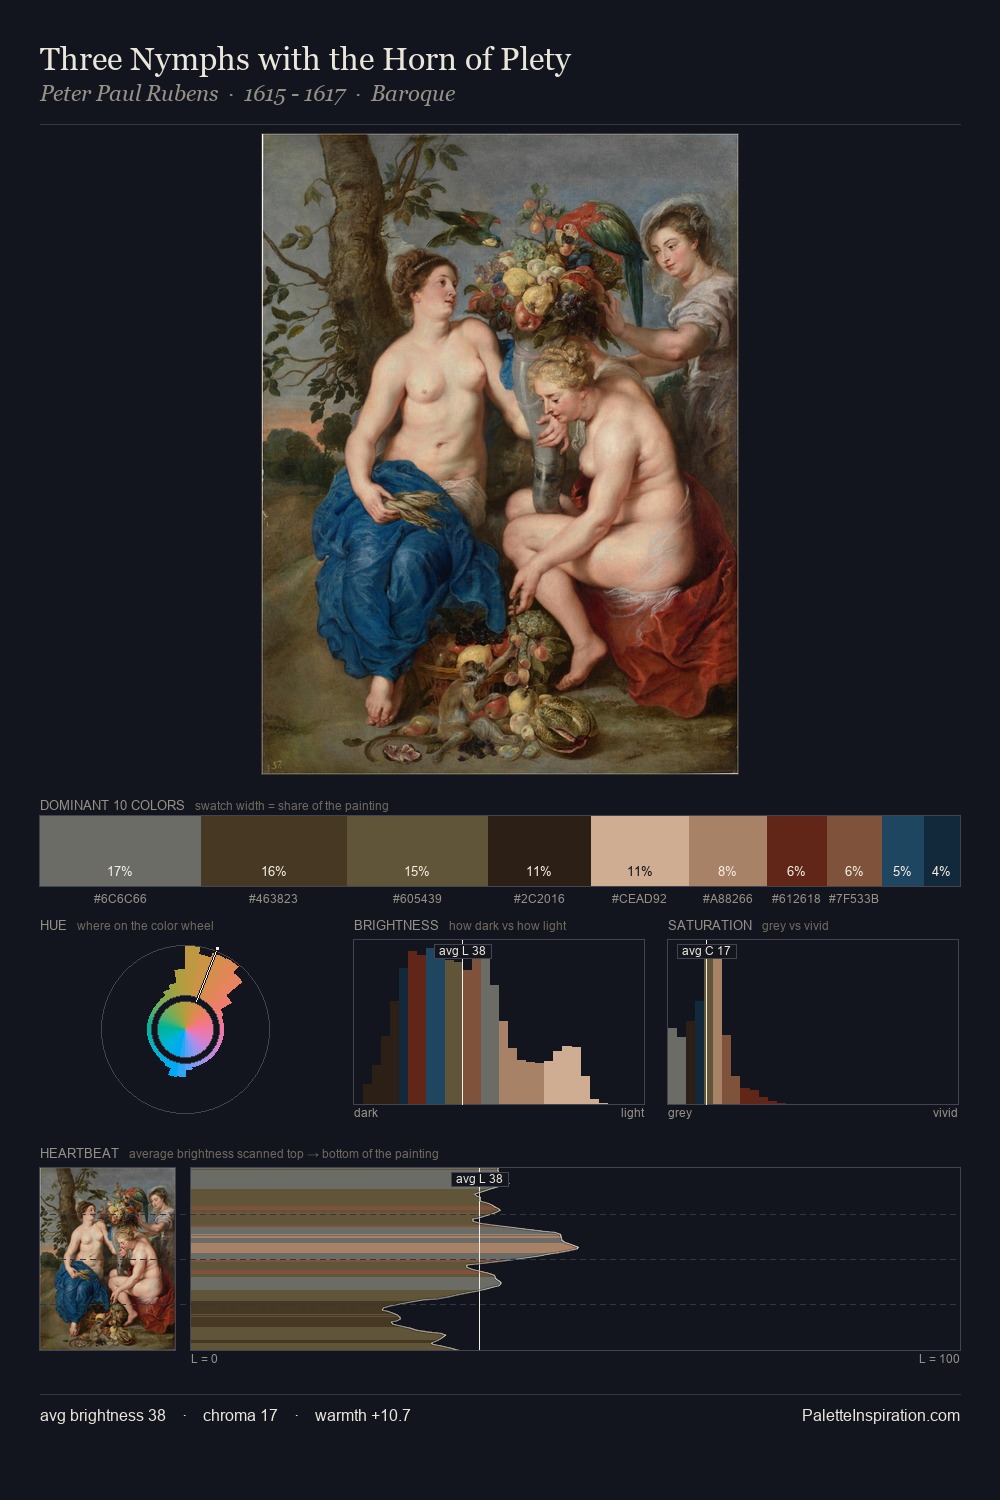Click the 'chroma 17' footer stat
Image resolution: width=1000 pixels, height=1500 pixels.
[x=240, y=1415]
